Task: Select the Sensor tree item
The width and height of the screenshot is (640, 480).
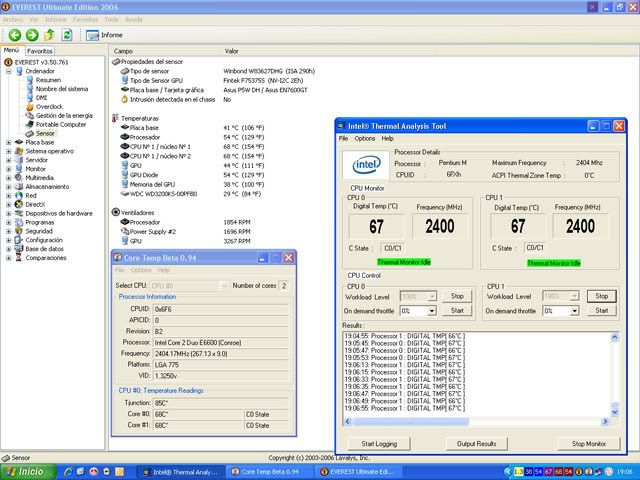Action: click(x=45, y=133)
